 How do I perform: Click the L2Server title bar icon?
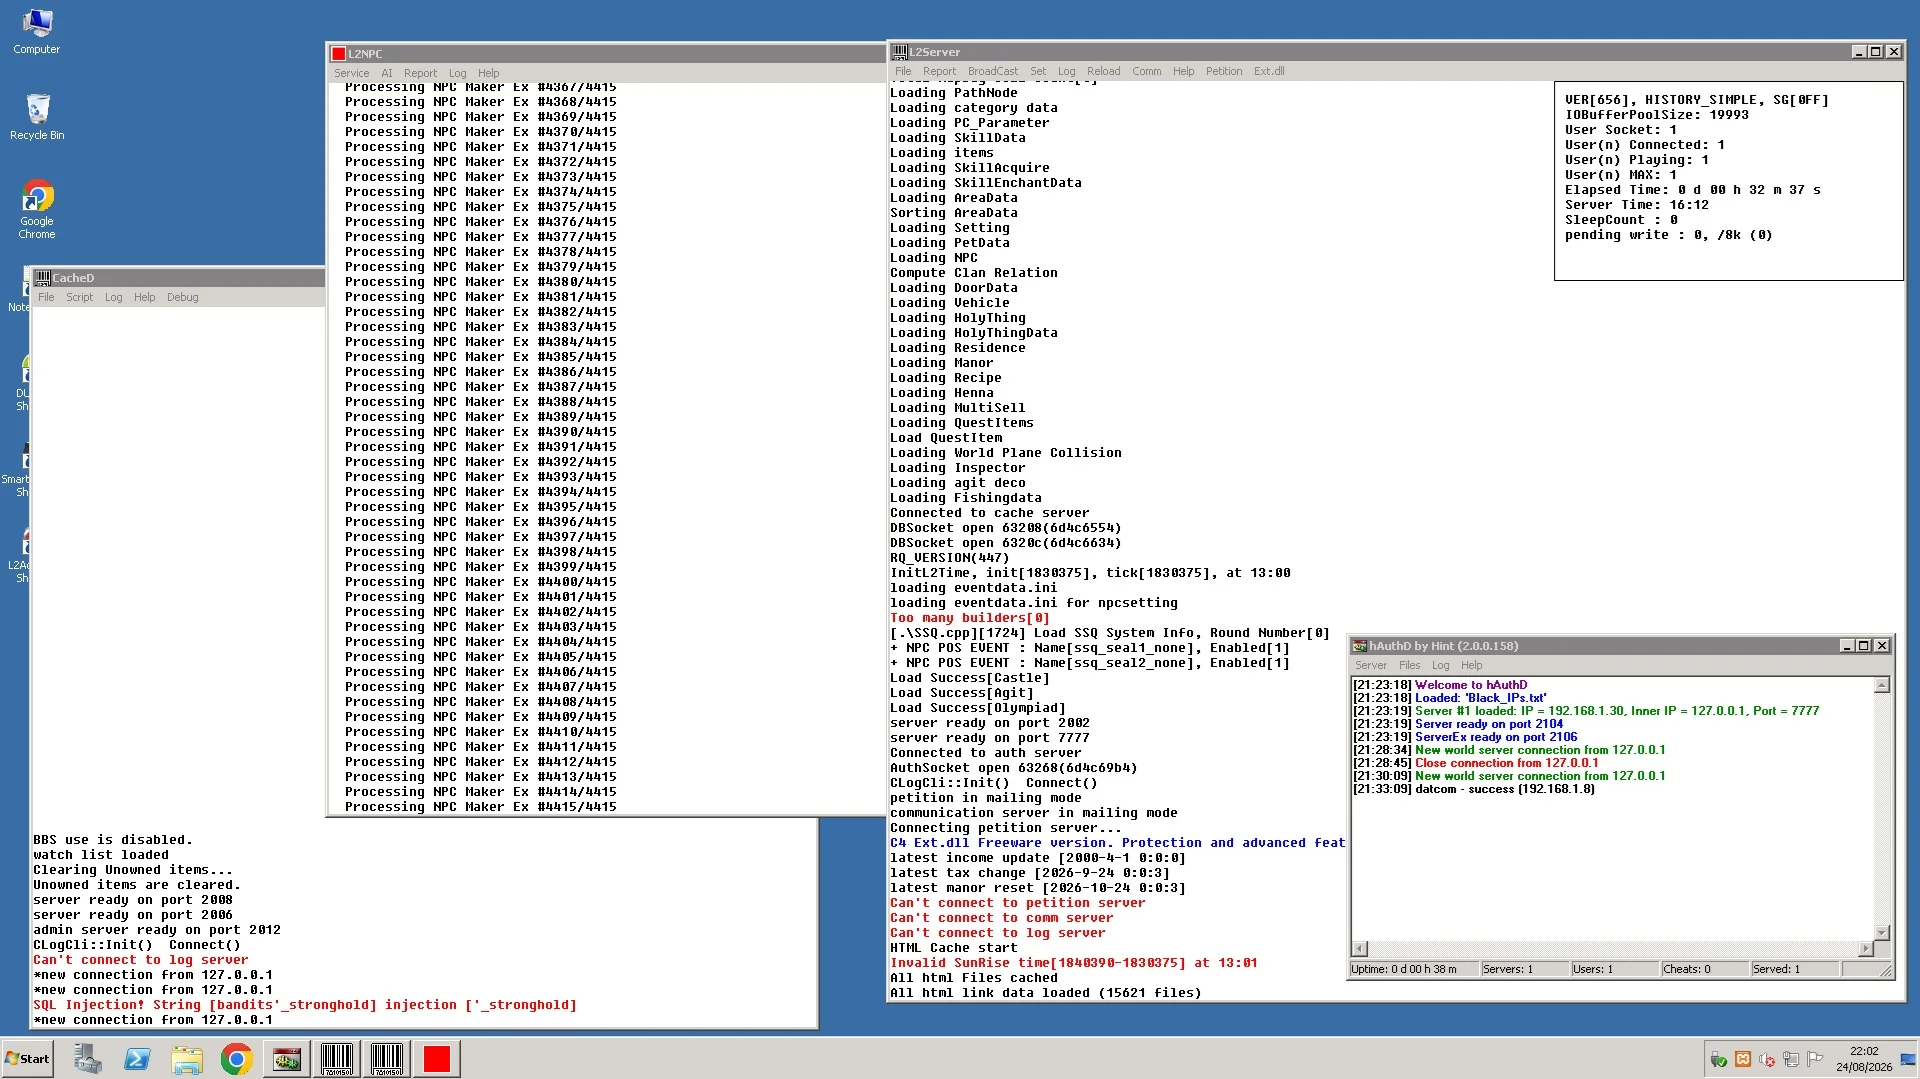click(900, 52)
